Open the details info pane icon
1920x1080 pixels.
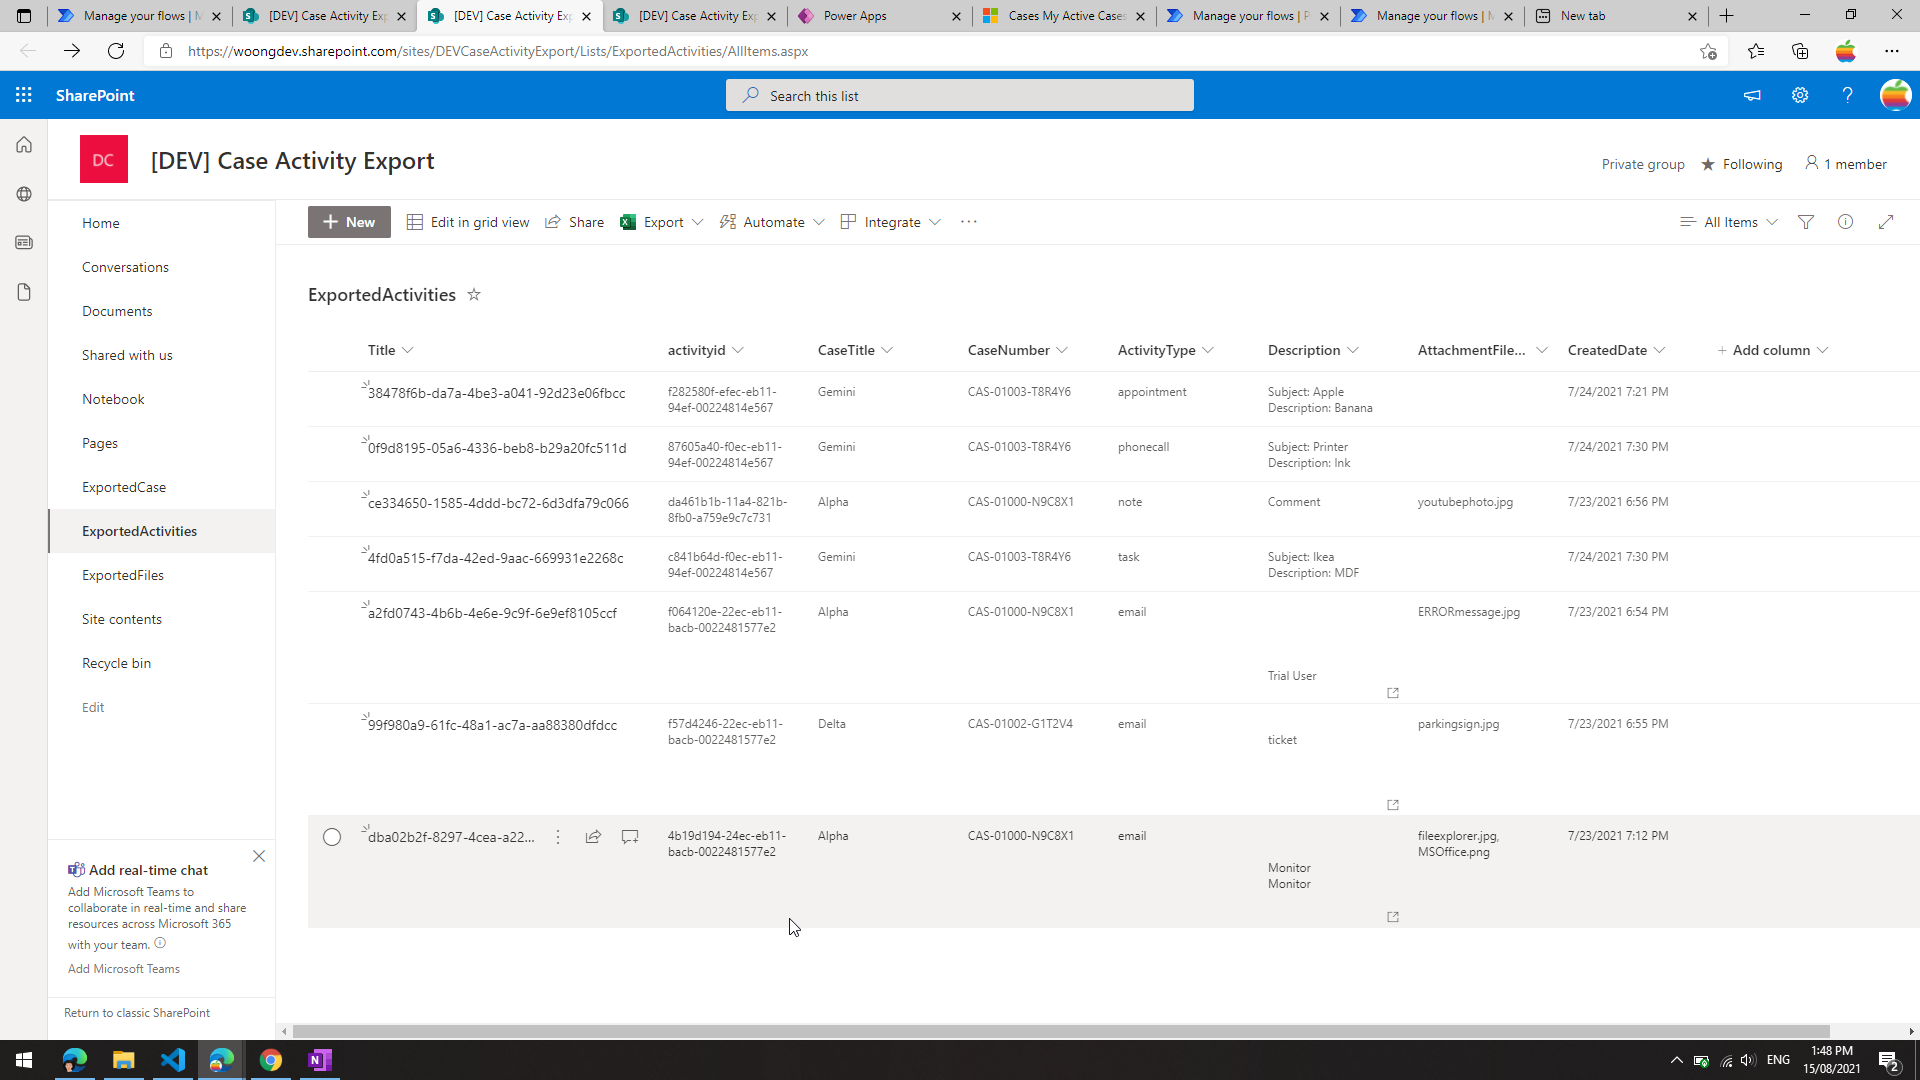point(1845,222)
